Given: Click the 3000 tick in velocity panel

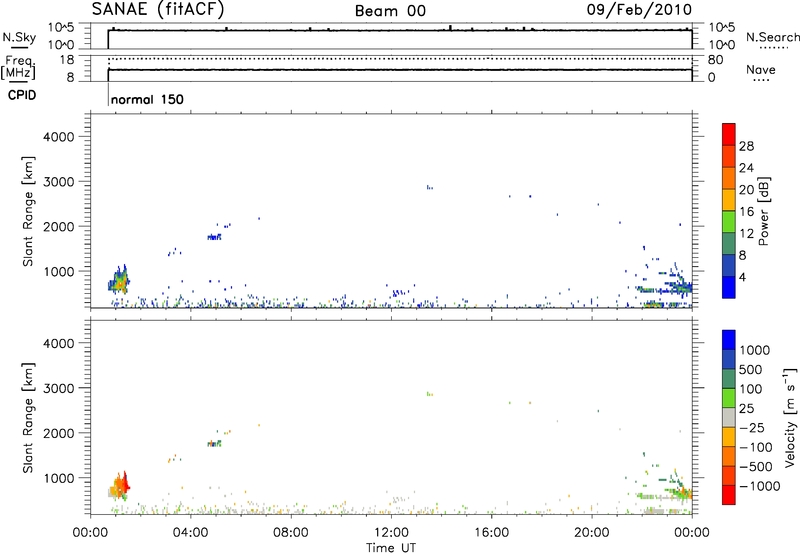Looking at the screenshot, I should pos(58,388).
